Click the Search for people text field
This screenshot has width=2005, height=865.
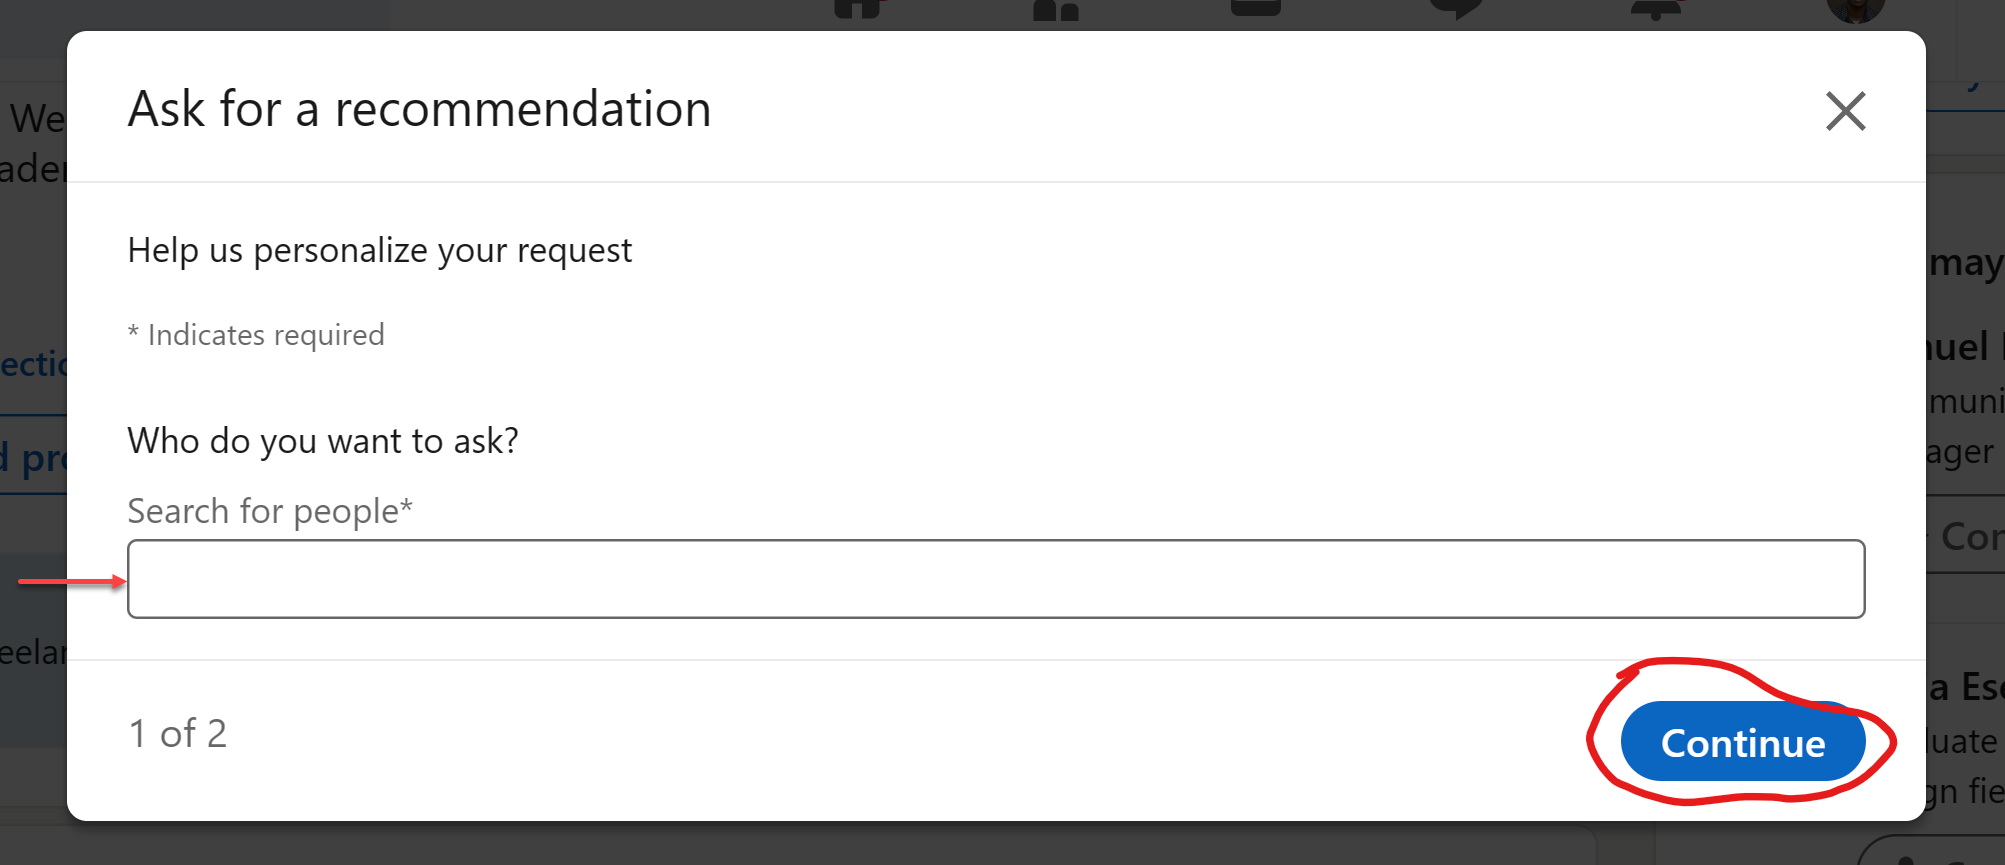tap(996, 579)
